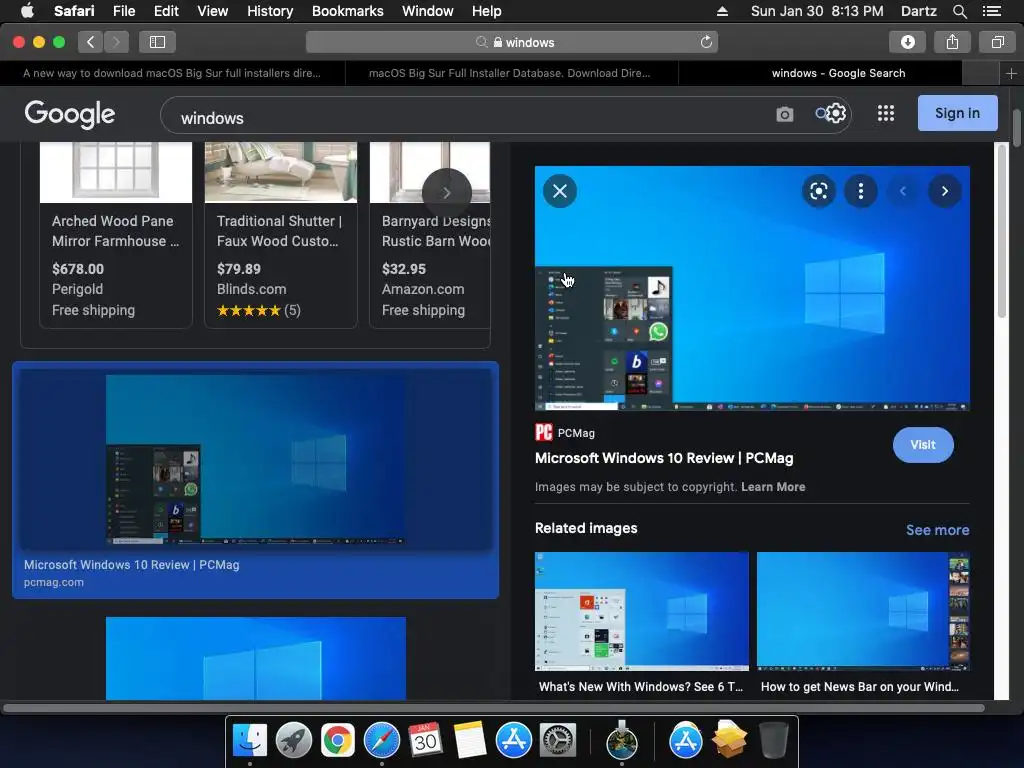Open the File menu
This screenshot has height=768, width=1024.
coord(123,11)
